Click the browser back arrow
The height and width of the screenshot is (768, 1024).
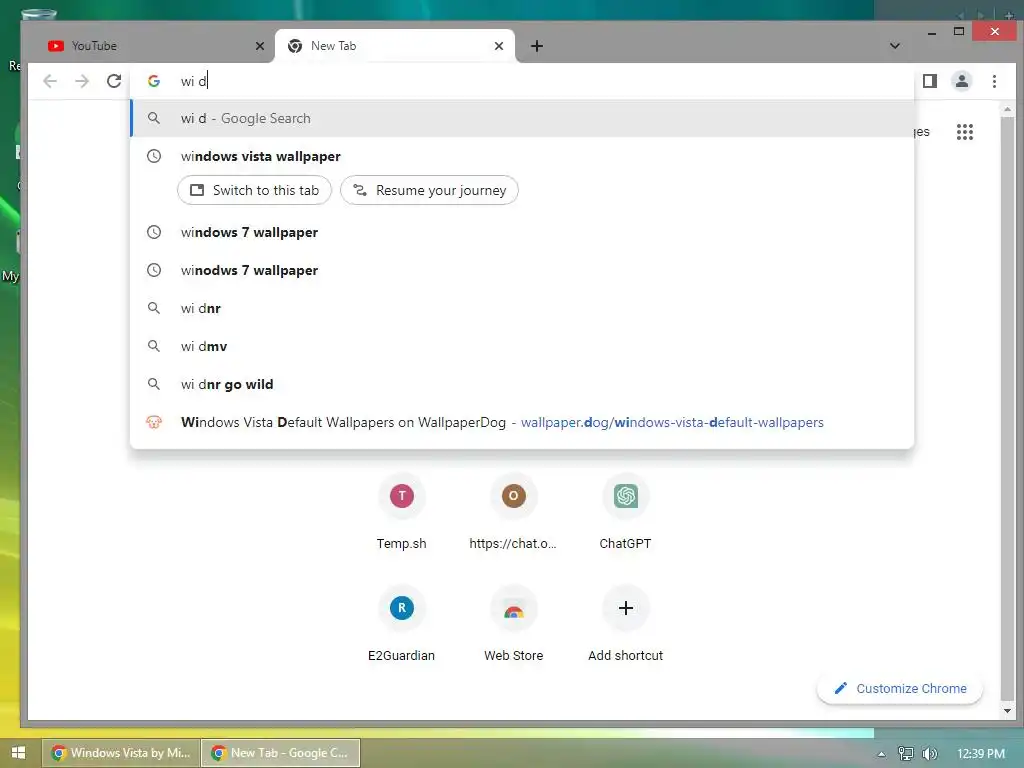click(x=50, y=81)
